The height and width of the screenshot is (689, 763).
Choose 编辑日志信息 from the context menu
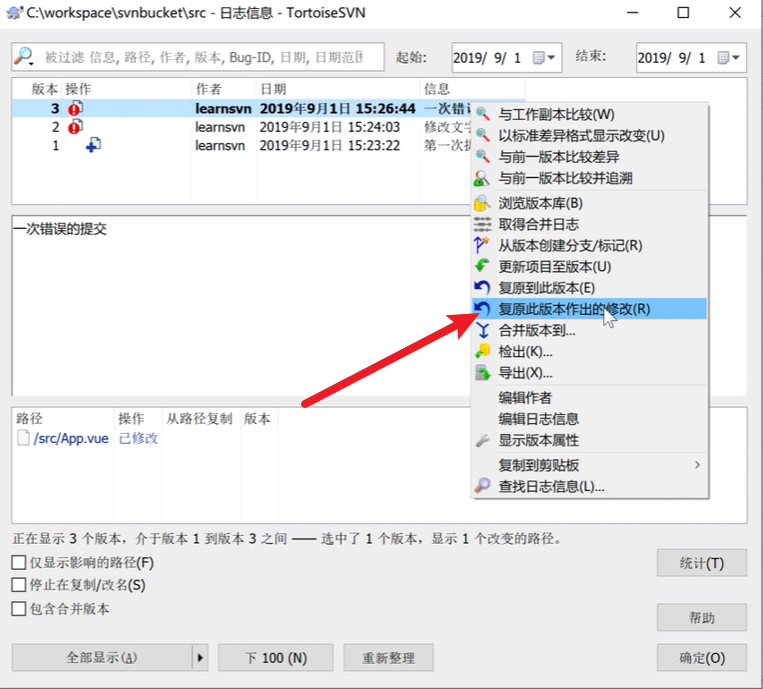coord(539,418)
